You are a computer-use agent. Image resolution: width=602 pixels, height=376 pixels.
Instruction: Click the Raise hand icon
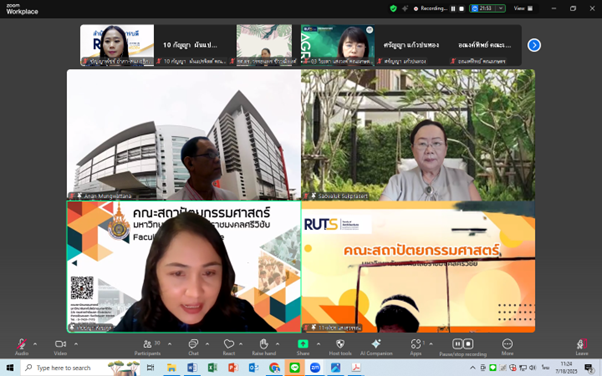click(264, 344)
